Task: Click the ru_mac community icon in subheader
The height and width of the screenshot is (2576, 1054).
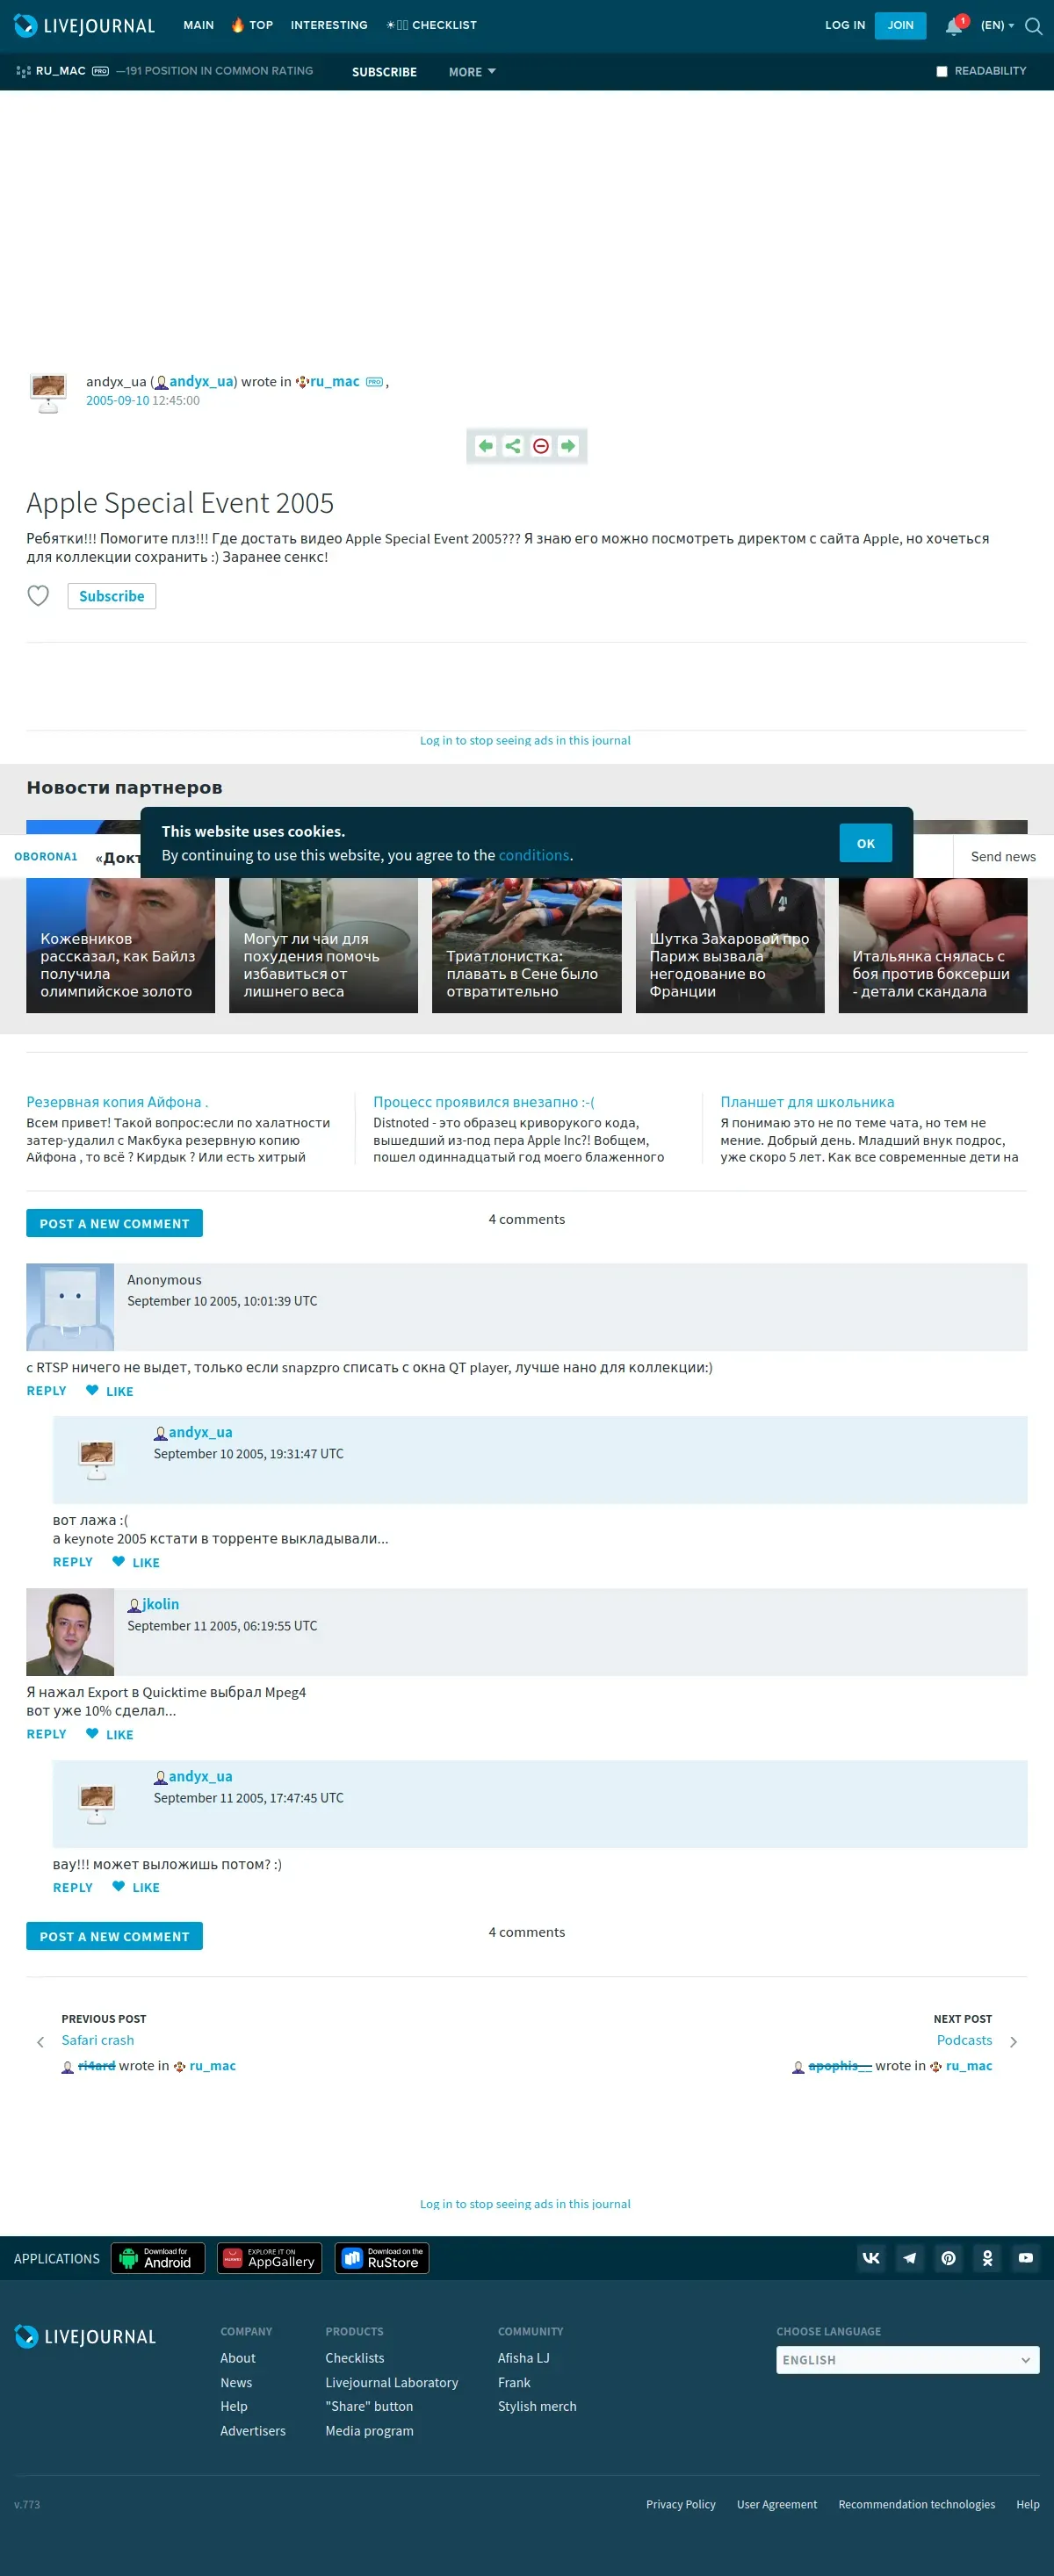Action: pos(23,72)
